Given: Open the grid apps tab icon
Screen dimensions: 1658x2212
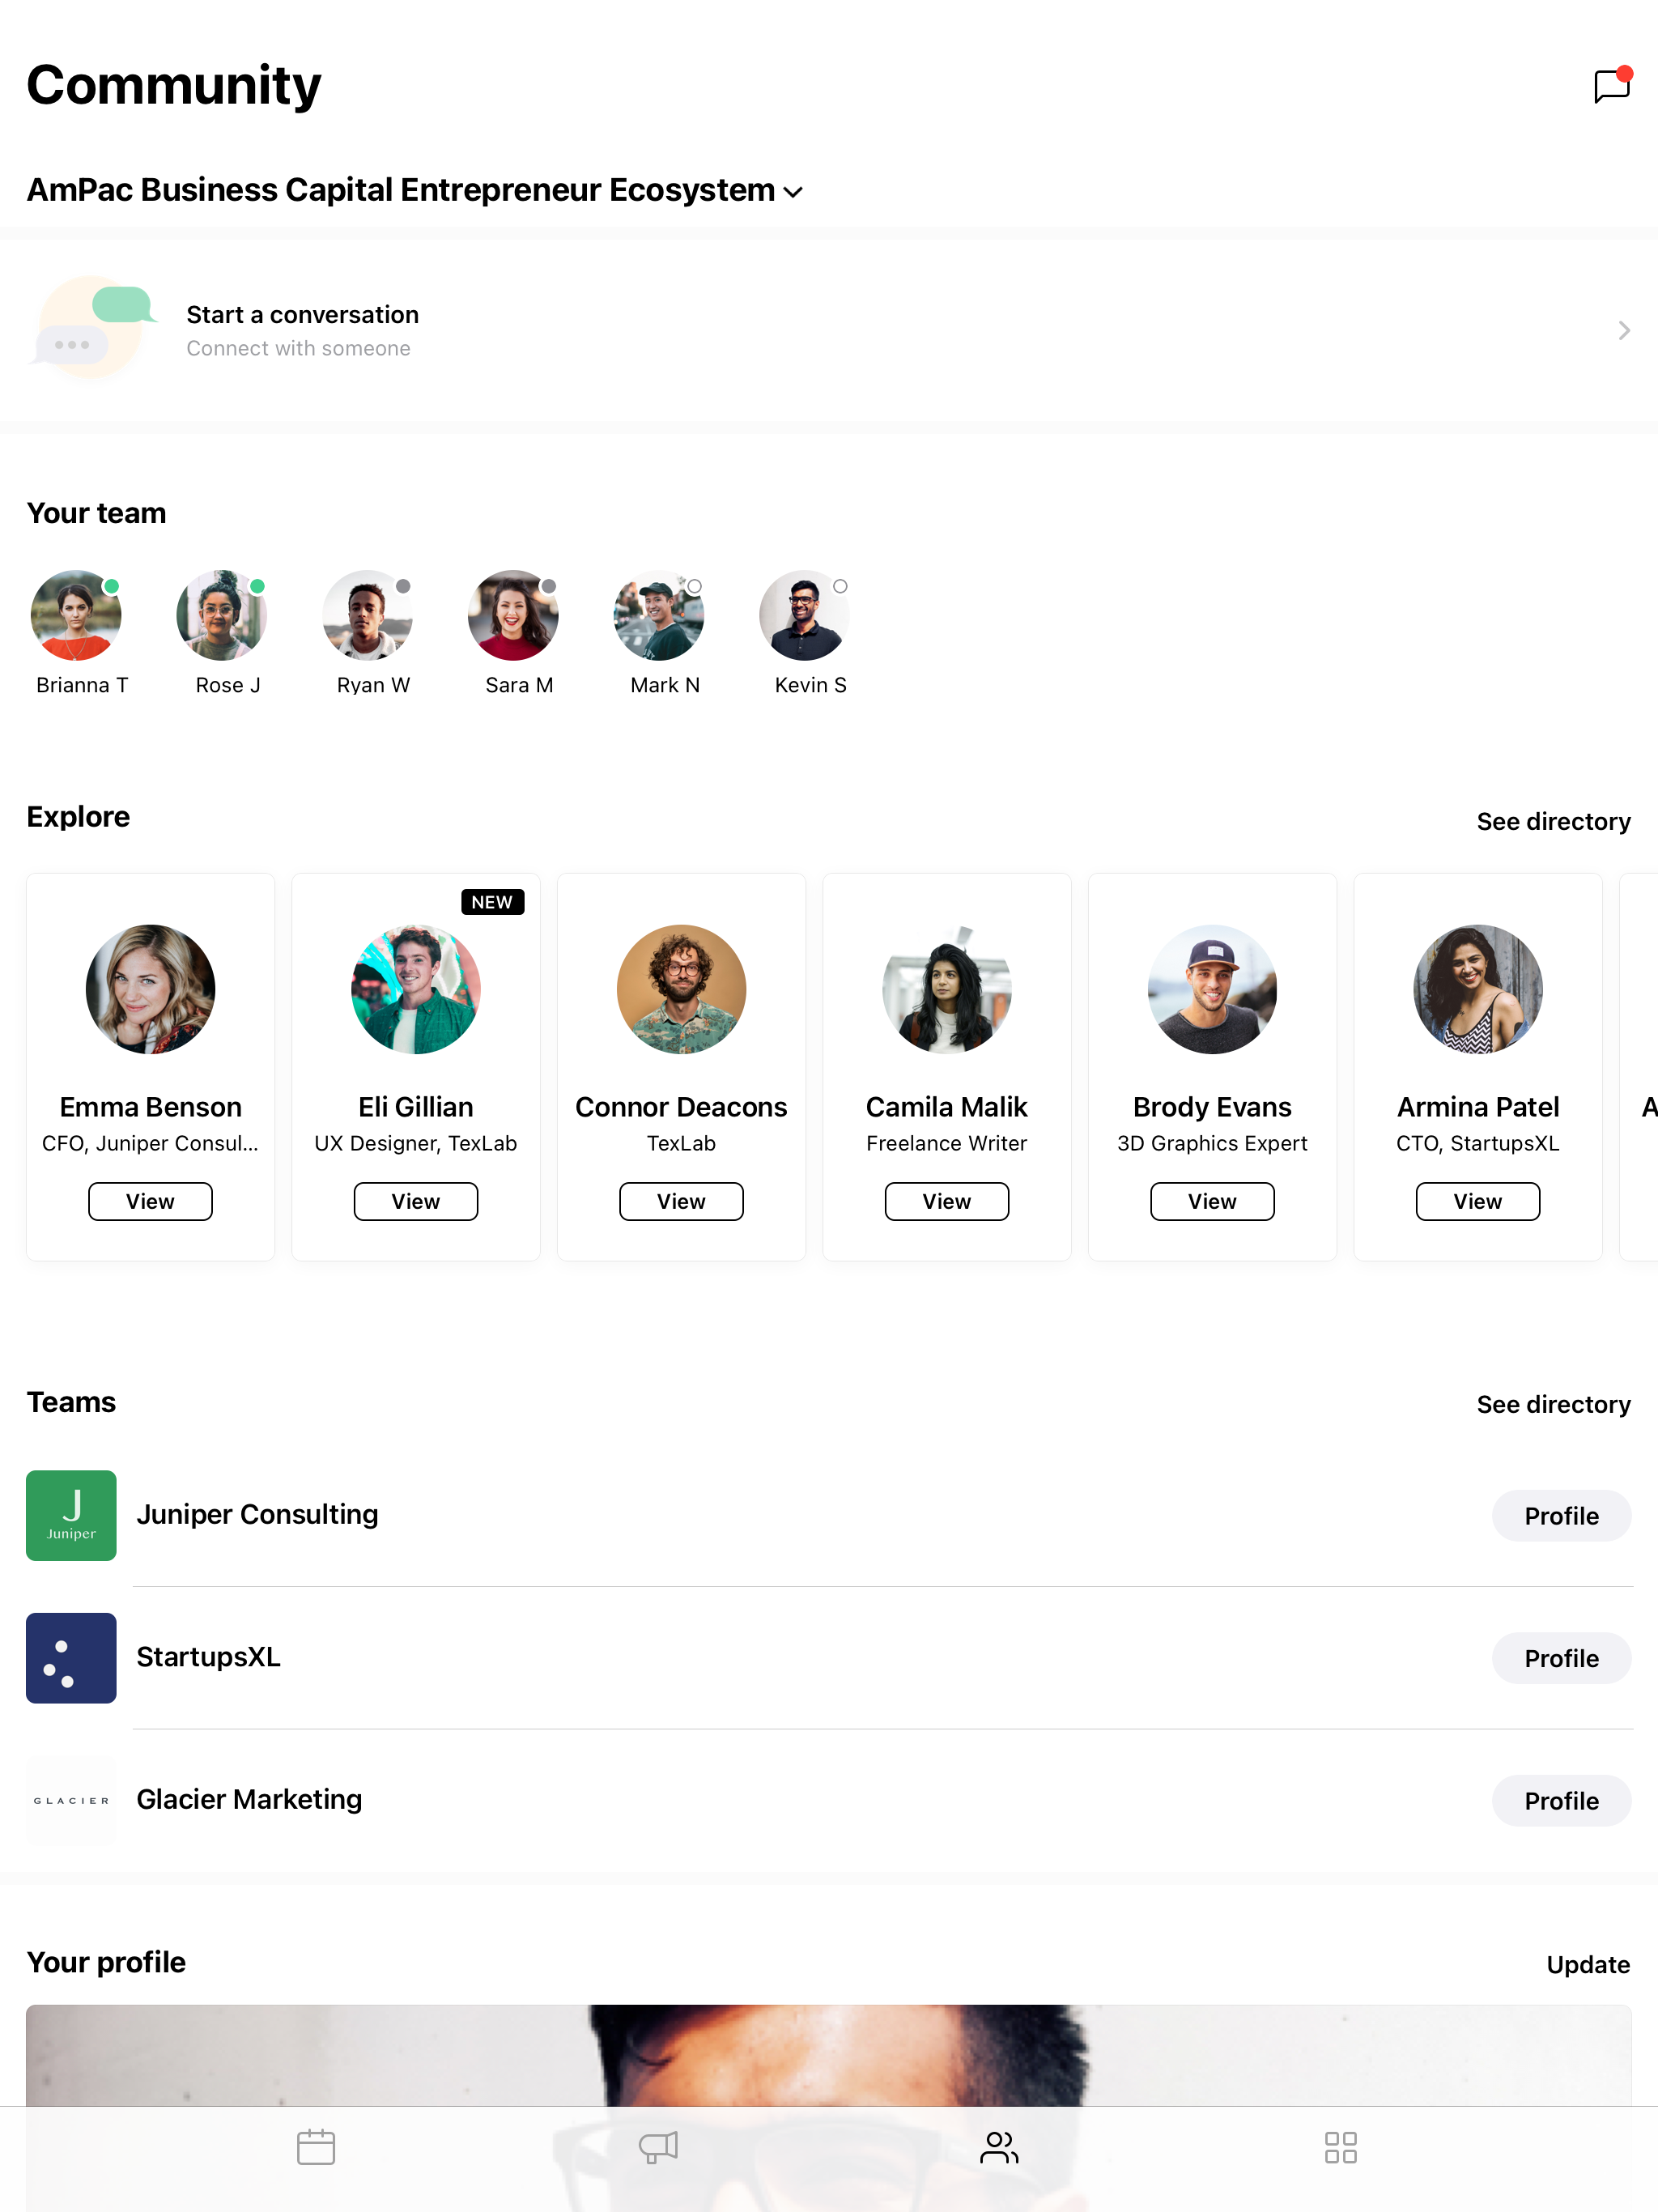Looking at the screenshot, I should [x=1340, y=2146].
